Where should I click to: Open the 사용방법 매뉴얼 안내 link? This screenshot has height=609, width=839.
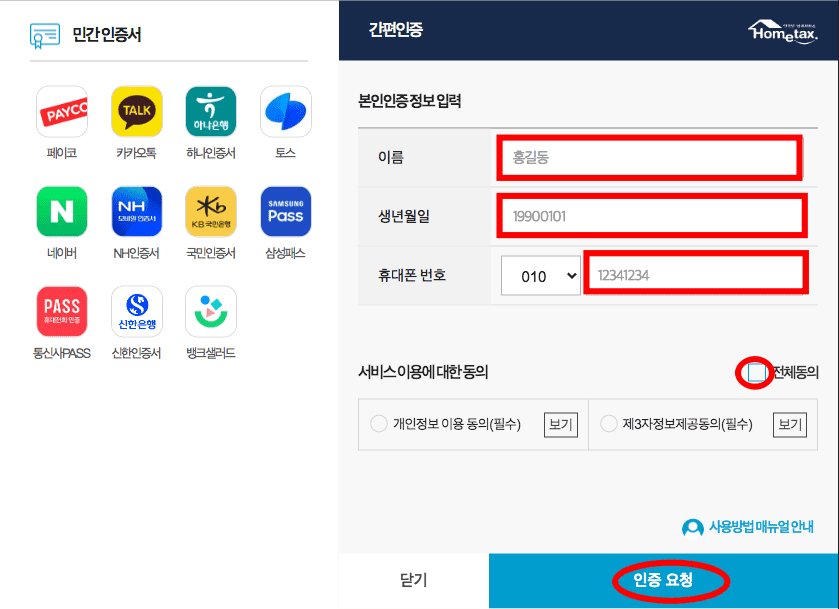[761, 527]
